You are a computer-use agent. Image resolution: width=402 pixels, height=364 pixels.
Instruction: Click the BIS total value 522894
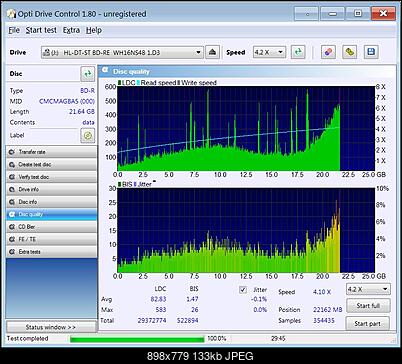(188, 320)
